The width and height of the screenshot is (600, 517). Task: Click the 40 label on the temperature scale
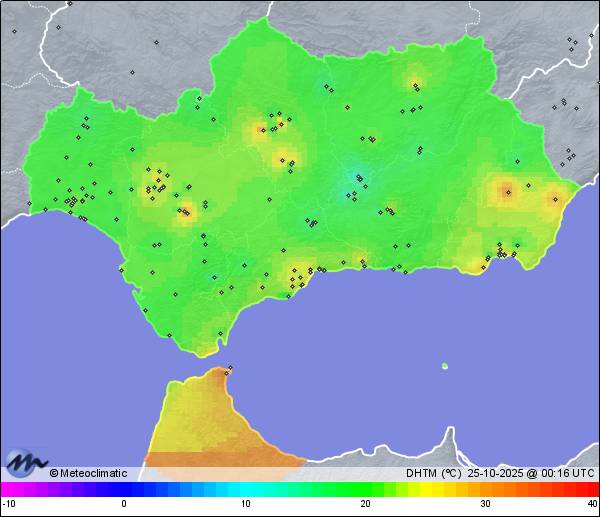(592, 504)
